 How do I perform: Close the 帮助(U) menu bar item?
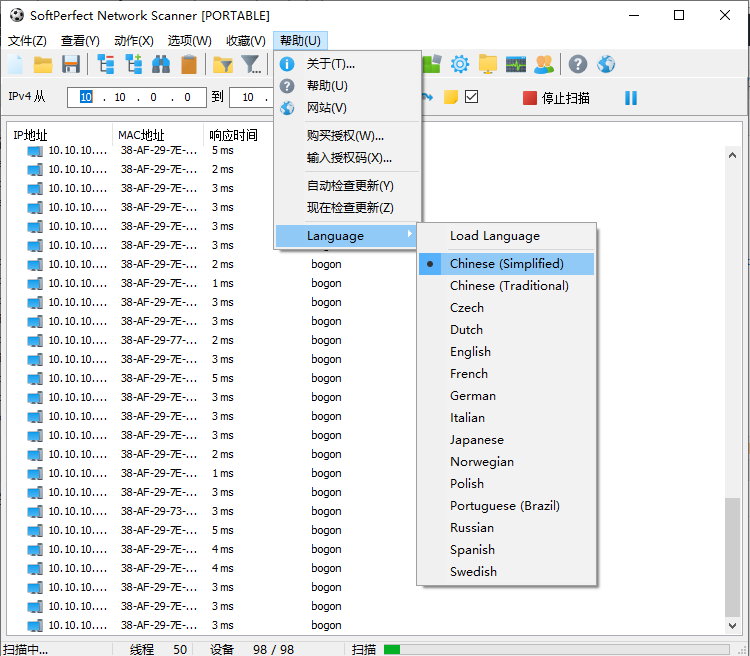point(300,41)
